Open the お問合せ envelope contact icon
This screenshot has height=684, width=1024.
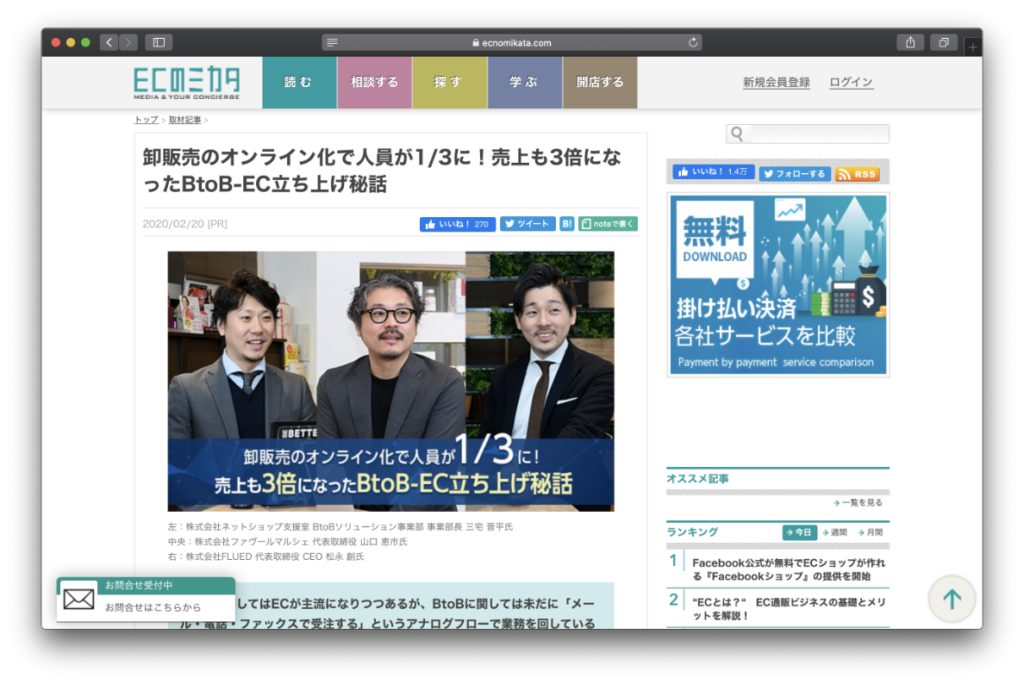[79, 599]
